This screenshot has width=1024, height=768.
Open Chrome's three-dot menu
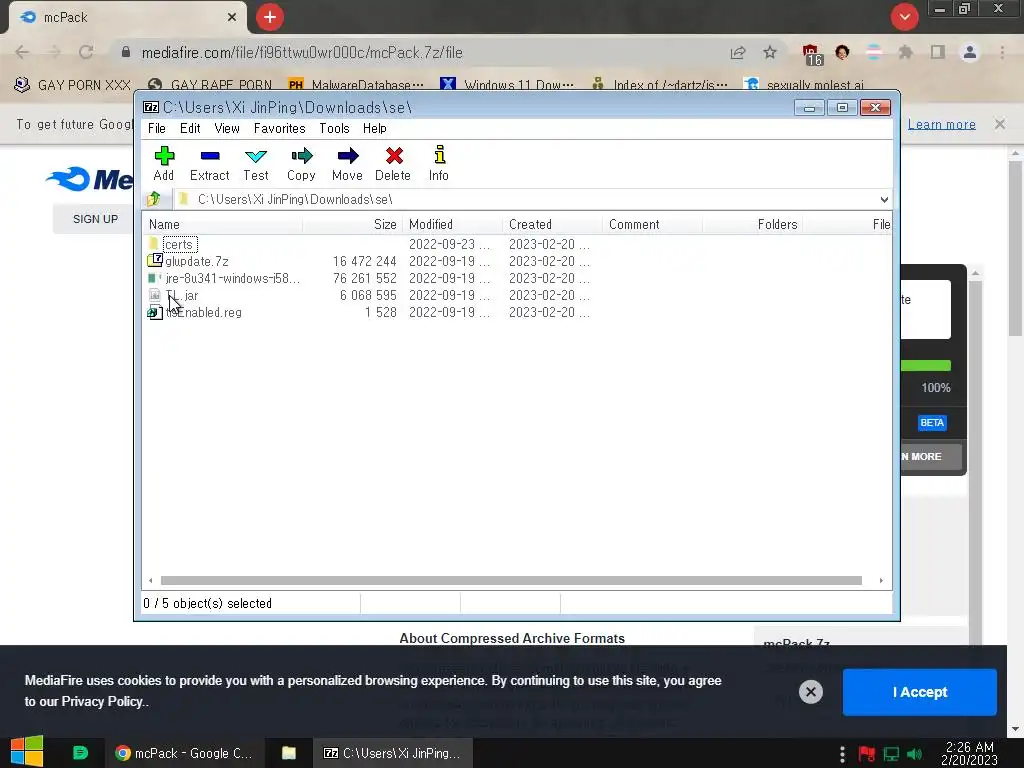pyautogui.click(x=1002, y=52)
